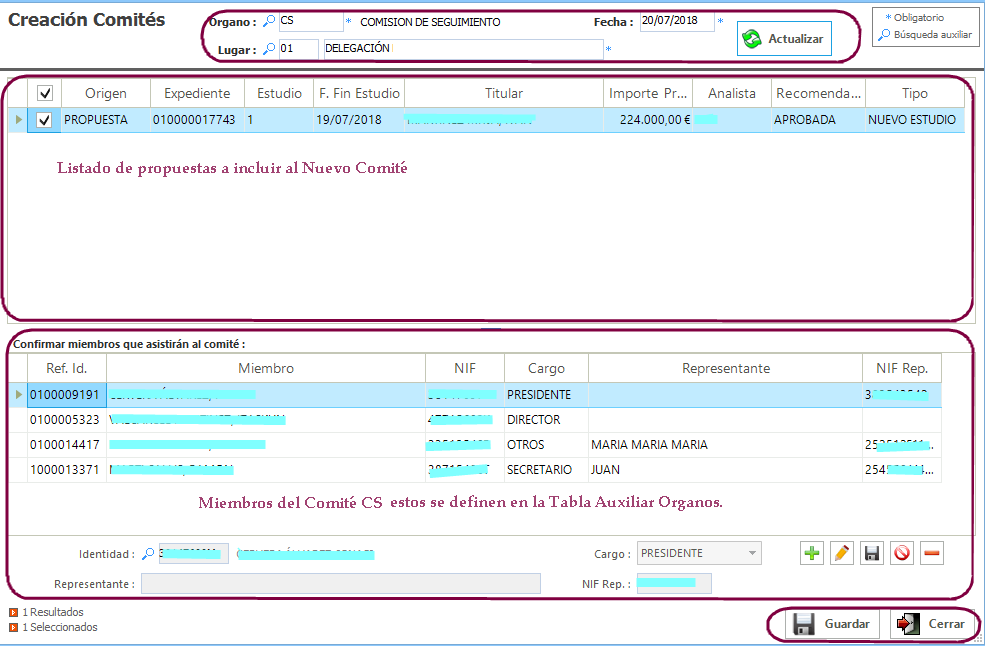This screenshot has width=985, height=646.
Task: Click the 0100009191 row selector arrow
Action: 18,395
